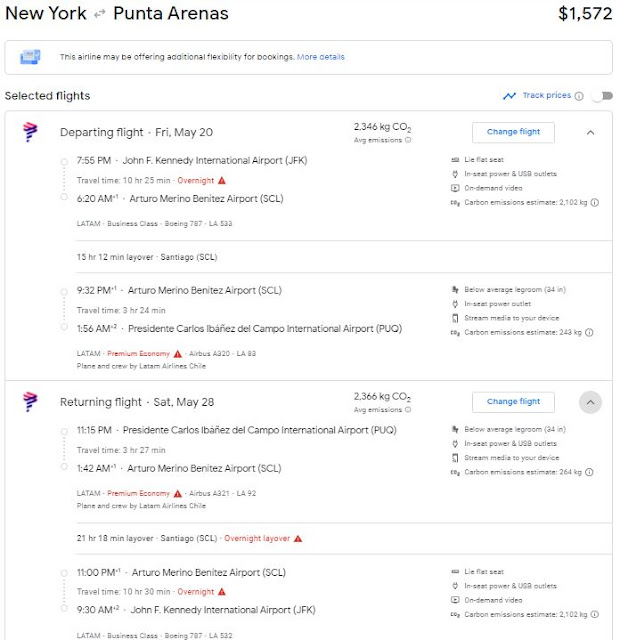Click the round-trip arrows between New York and Punta Arenas
The width and height of the screenshot is (620, 640).
(x=99, y=15)
